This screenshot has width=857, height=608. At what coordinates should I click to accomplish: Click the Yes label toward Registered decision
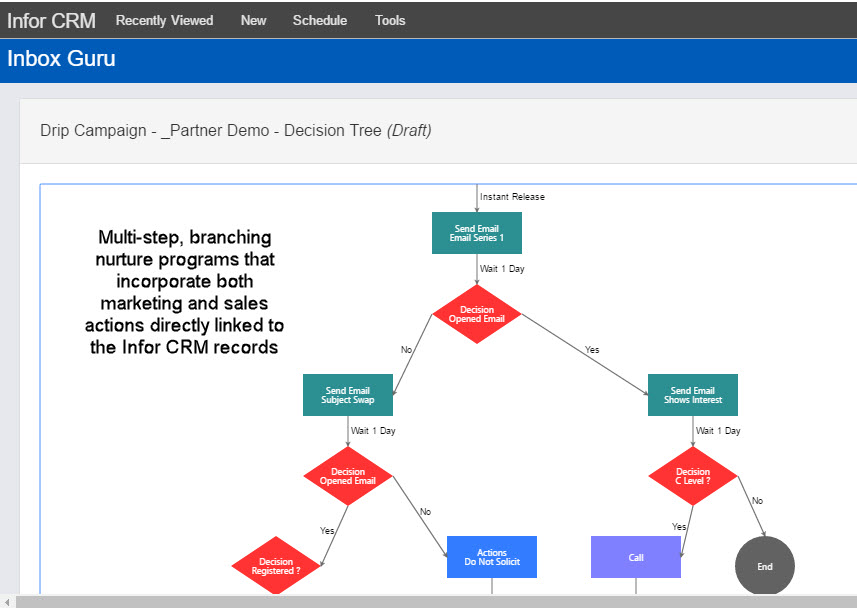(x=327, y=530)
